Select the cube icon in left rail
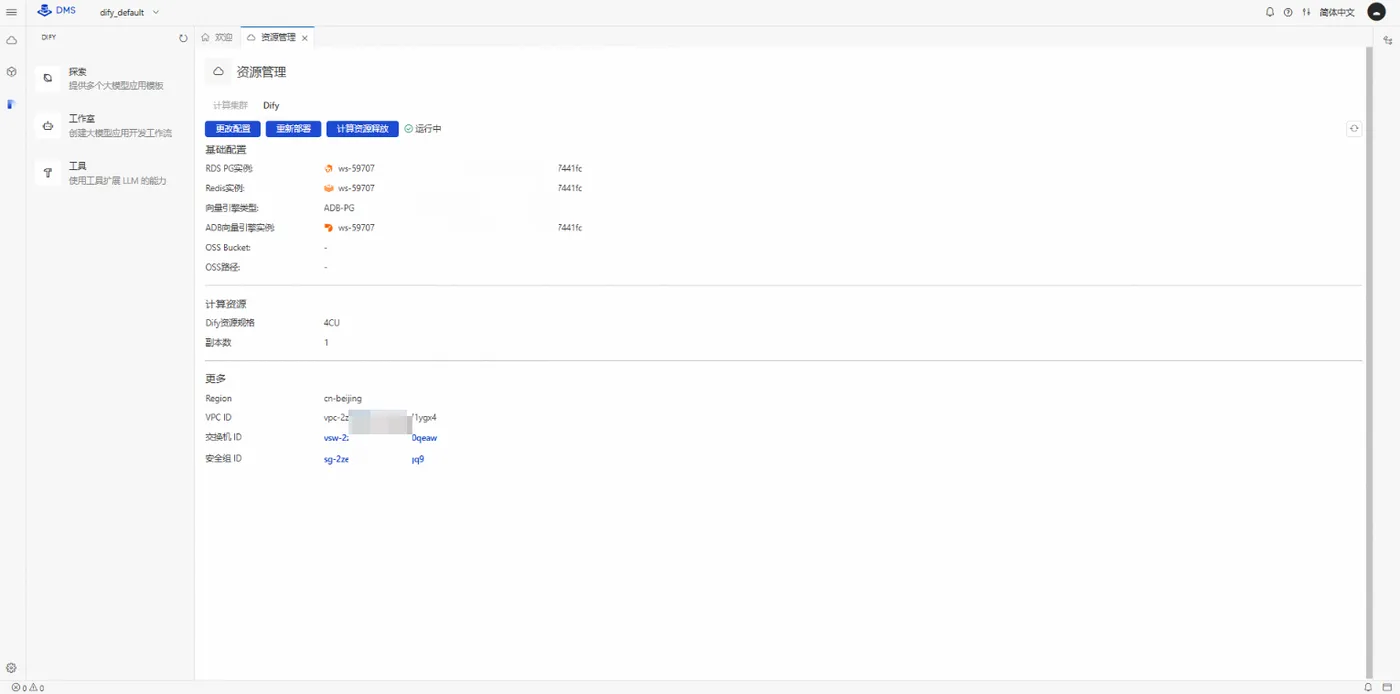 (12, 72)
